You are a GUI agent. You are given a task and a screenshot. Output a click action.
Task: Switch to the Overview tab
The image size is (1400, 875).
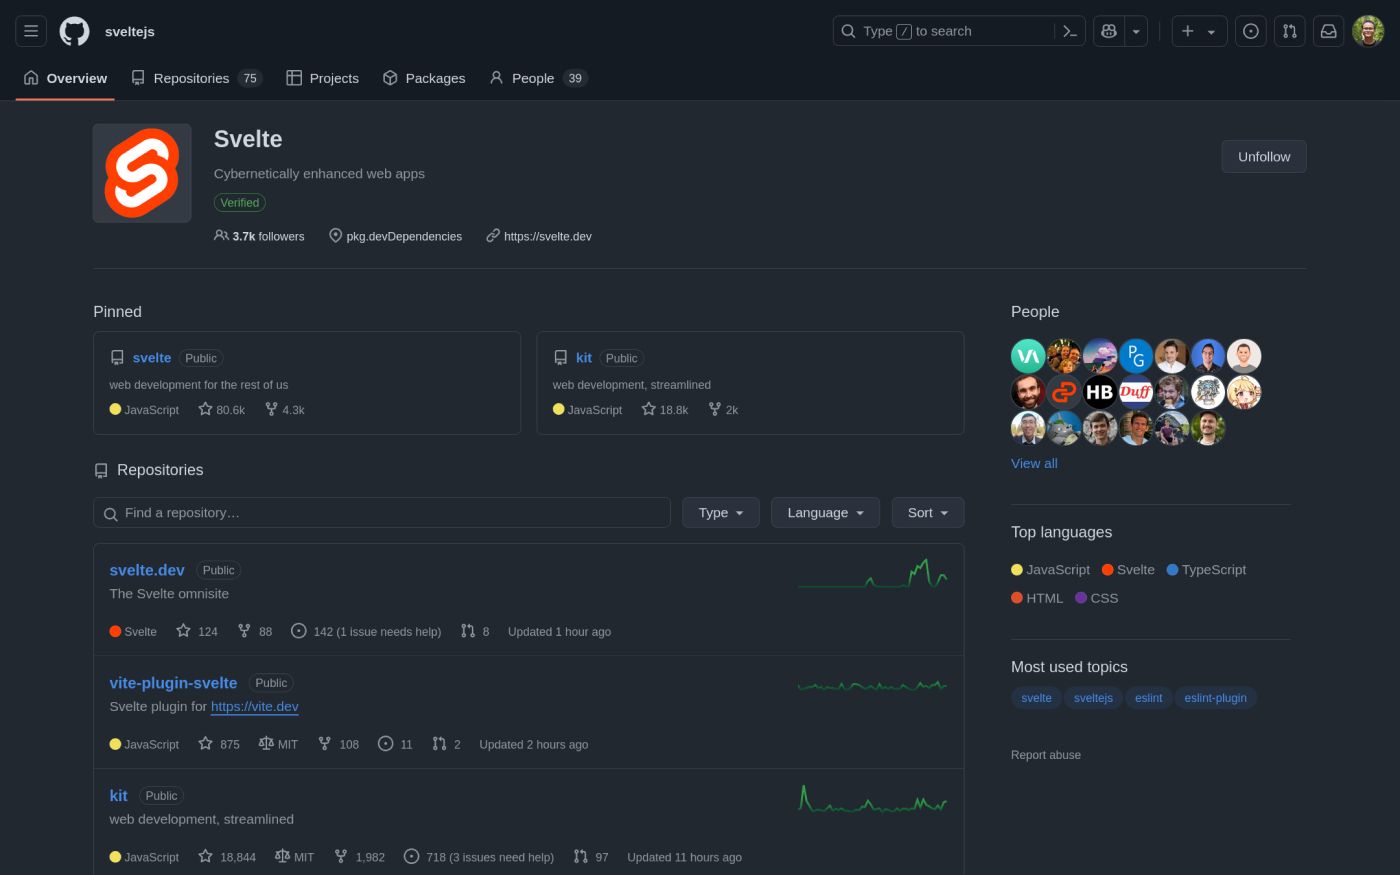point(65,78)
